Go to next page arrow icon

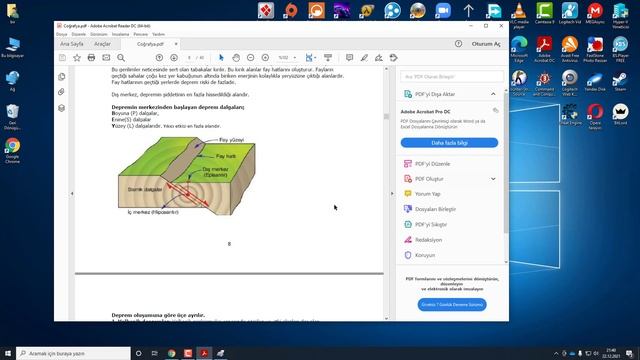click(x=174, y=58)
